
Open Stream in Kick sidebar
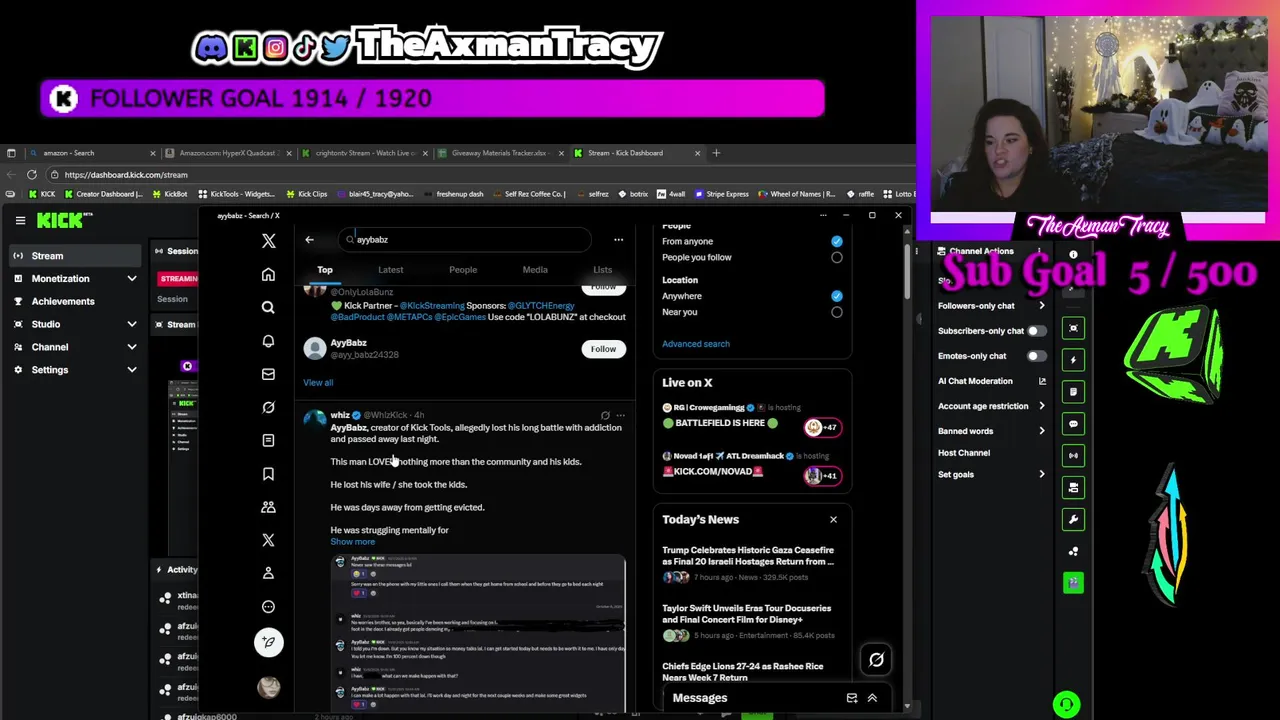(x=74, y=256)
